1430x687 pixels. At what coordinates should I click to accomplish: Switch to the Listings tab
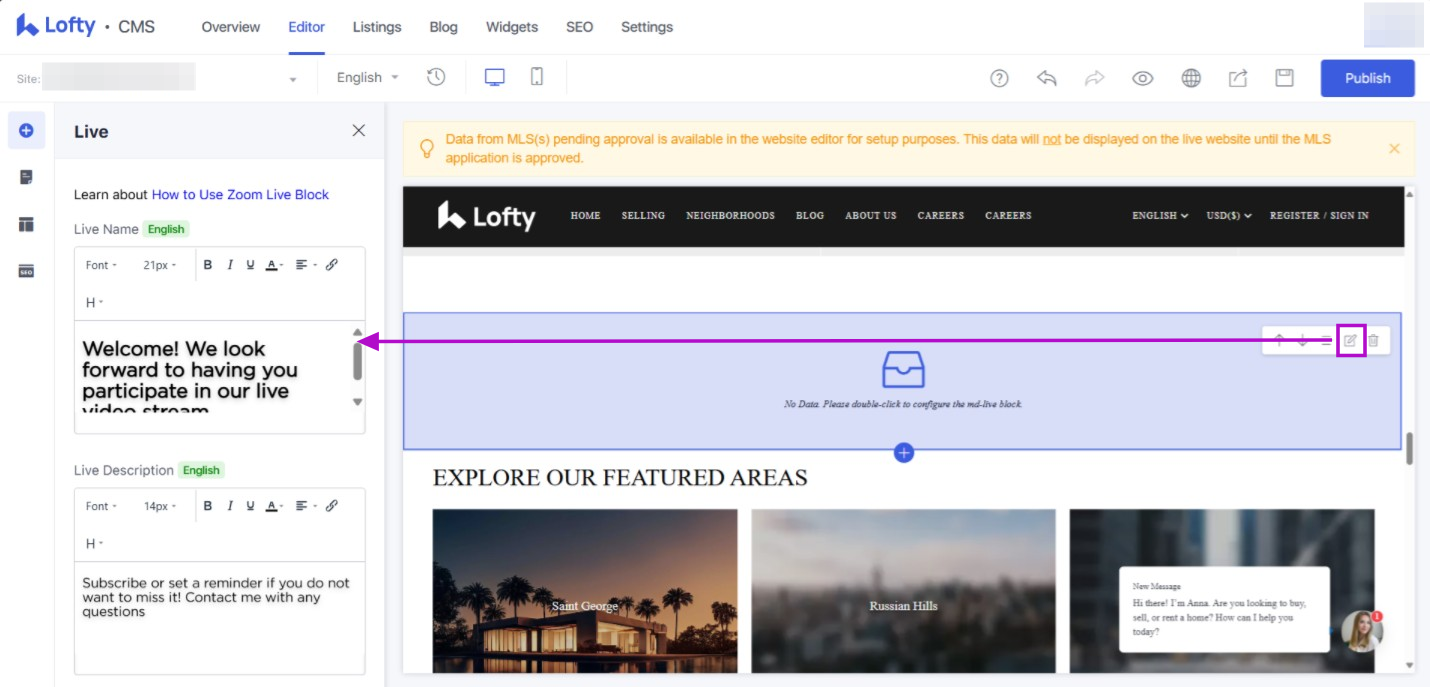(x=377, y=27)
